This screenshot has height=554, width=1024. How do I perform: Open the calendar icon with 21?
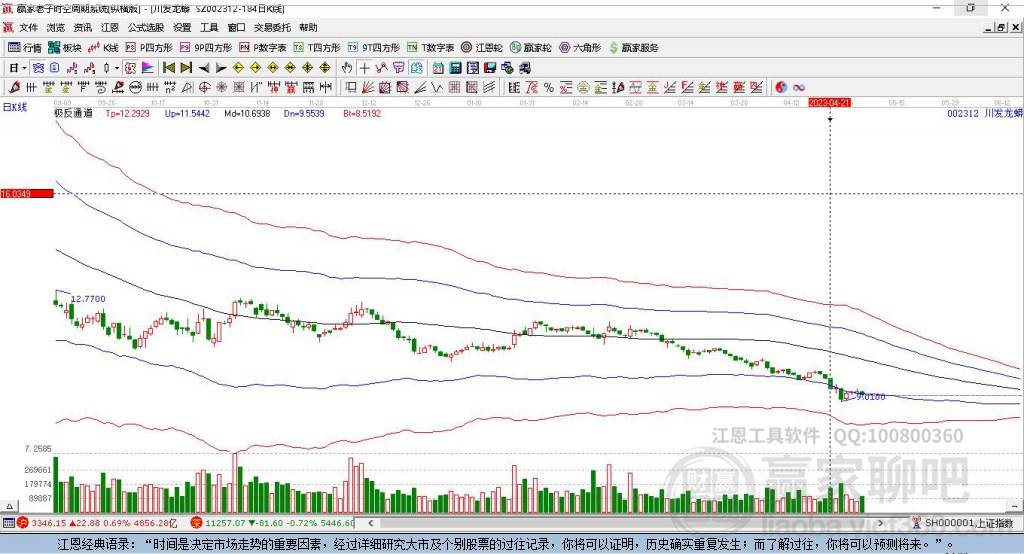point(438,68)
